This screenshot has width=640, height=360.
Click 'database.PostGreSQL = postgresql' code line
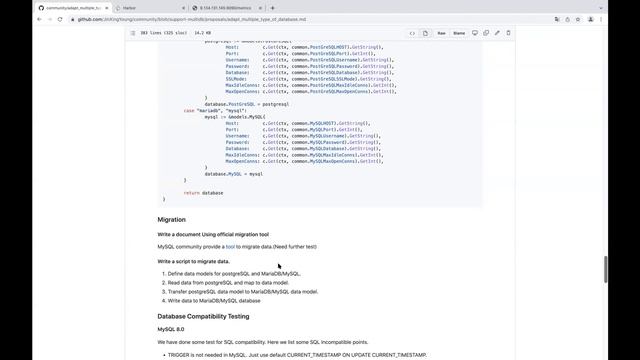[247, 104]
